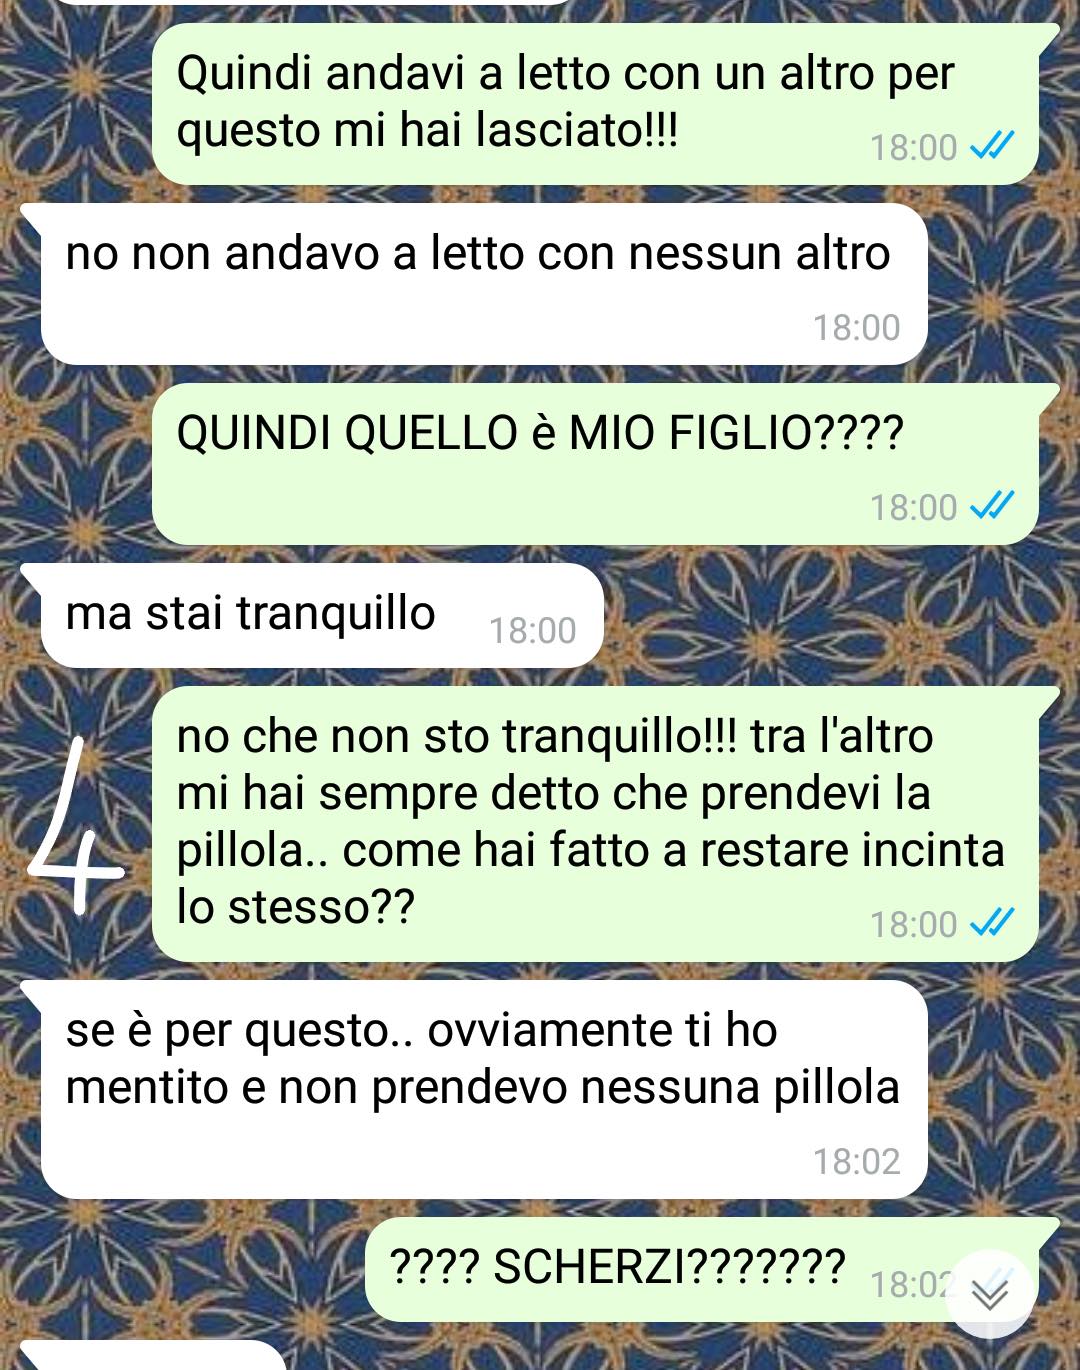Select the 'ma stai tranquillo' bubble
Screen dimensions: 1080x1370
tap(322, 615)
